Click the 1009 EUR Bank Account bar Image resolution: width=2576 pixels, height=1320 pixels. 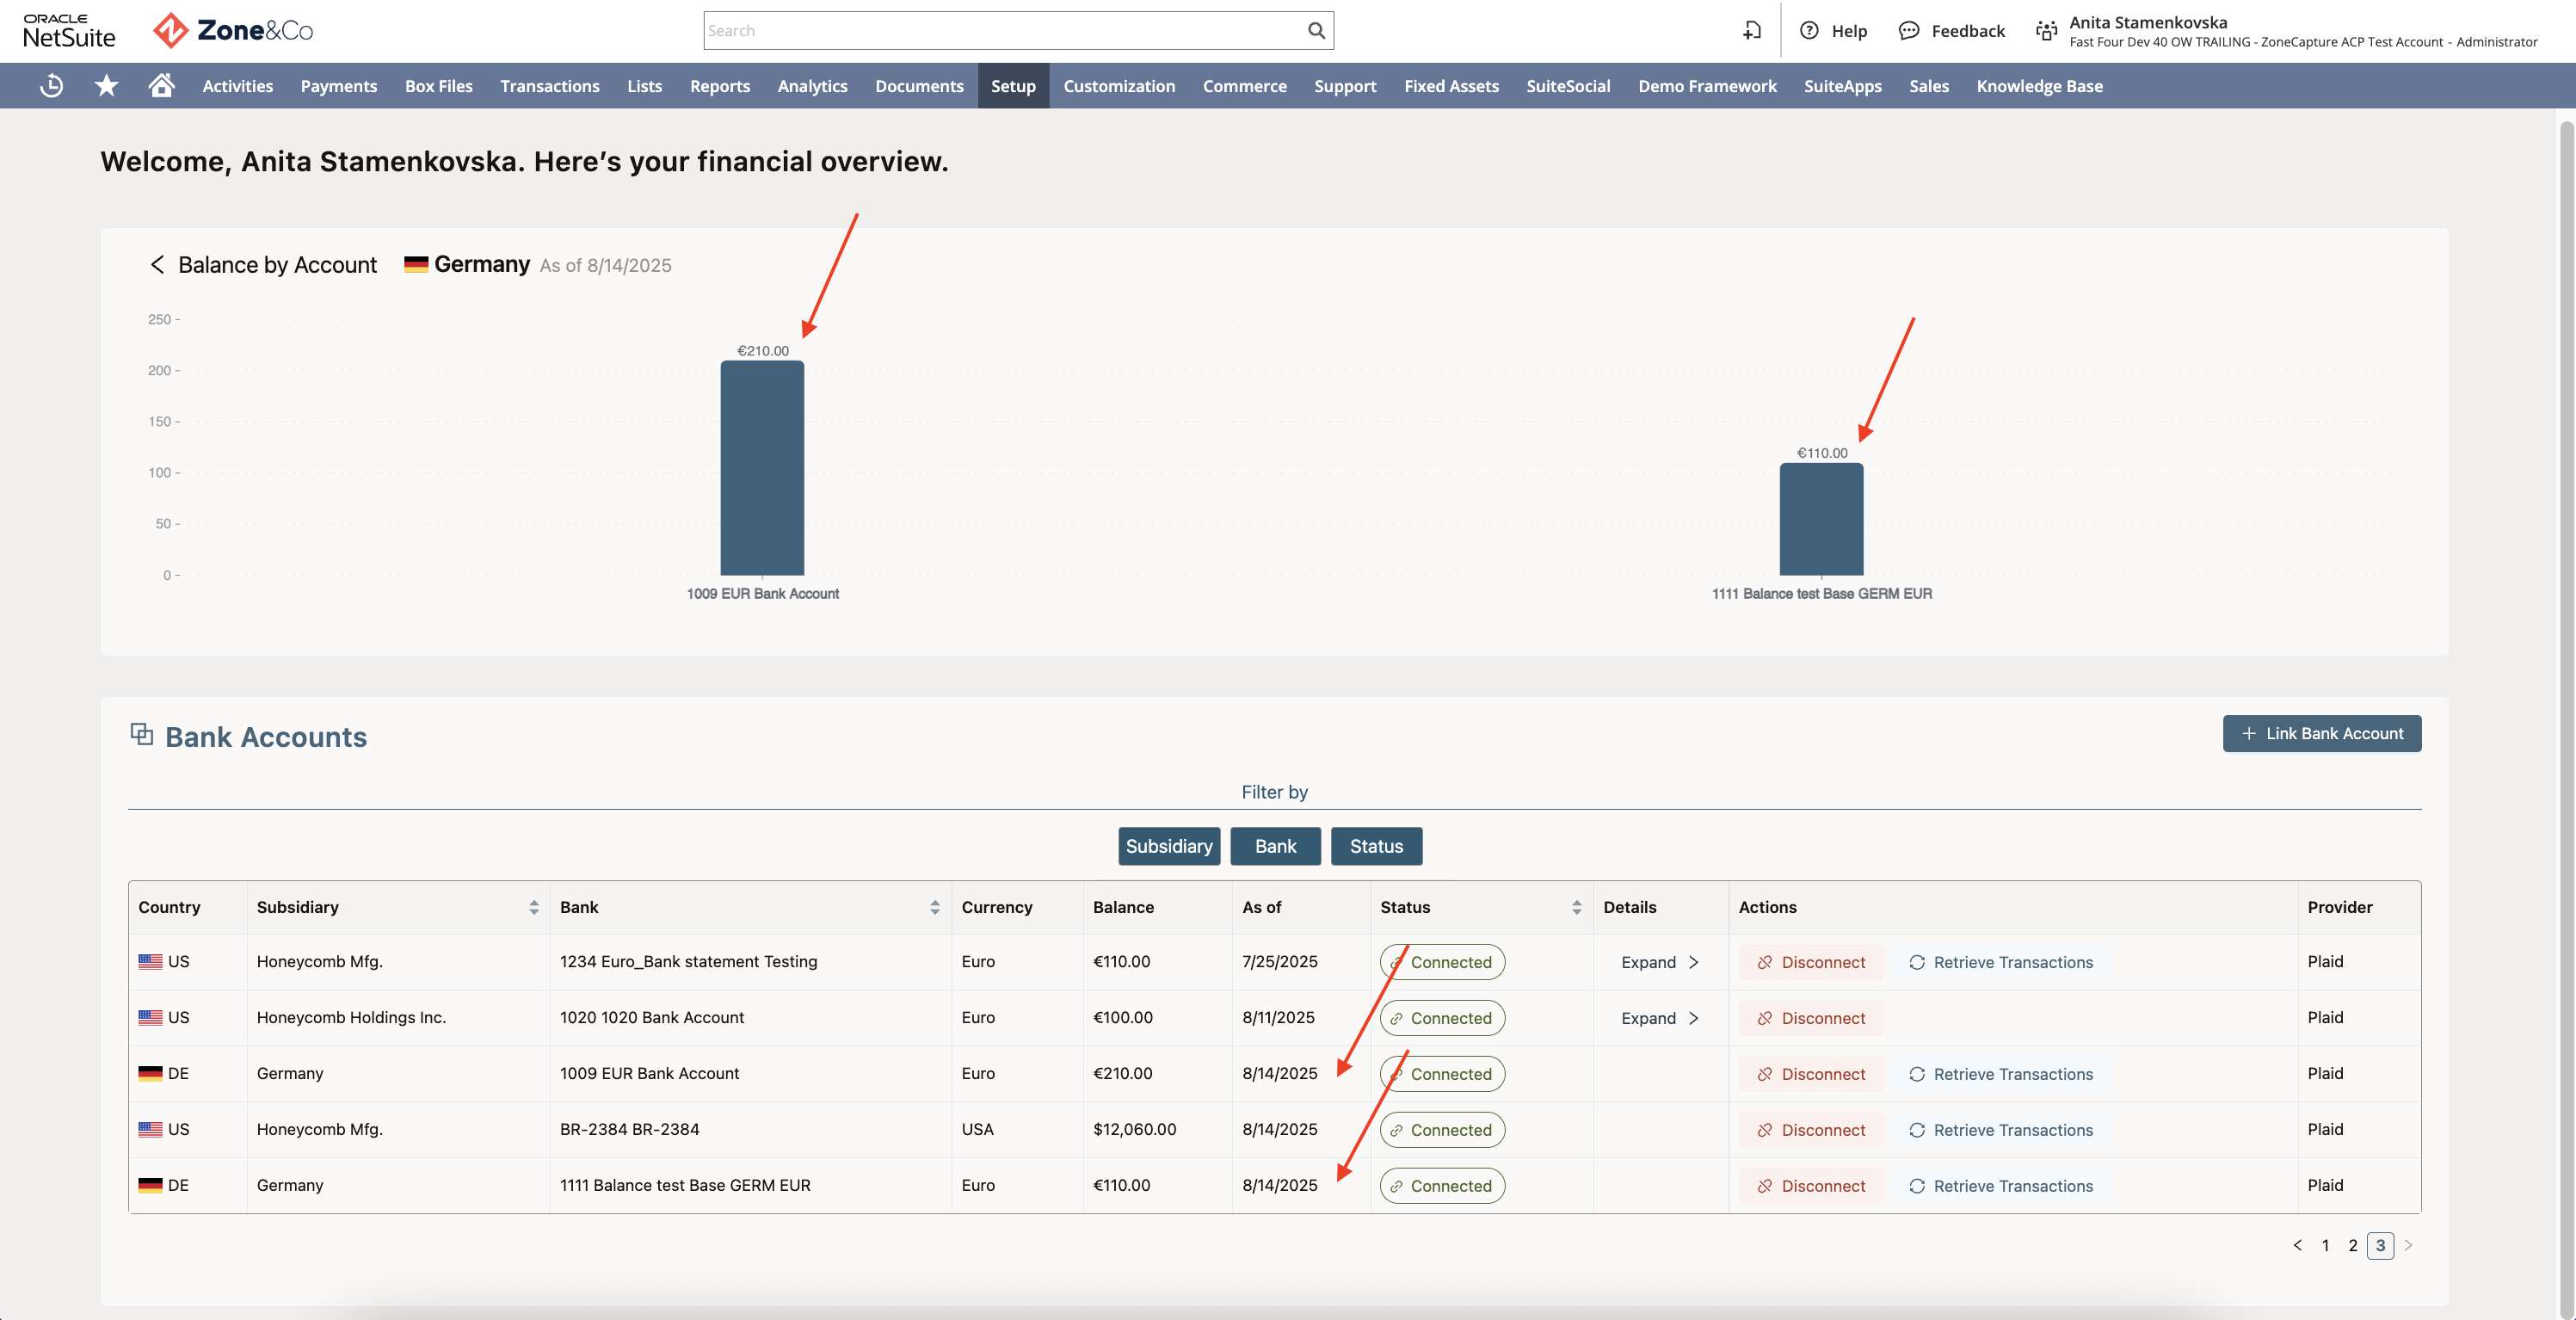762,468
